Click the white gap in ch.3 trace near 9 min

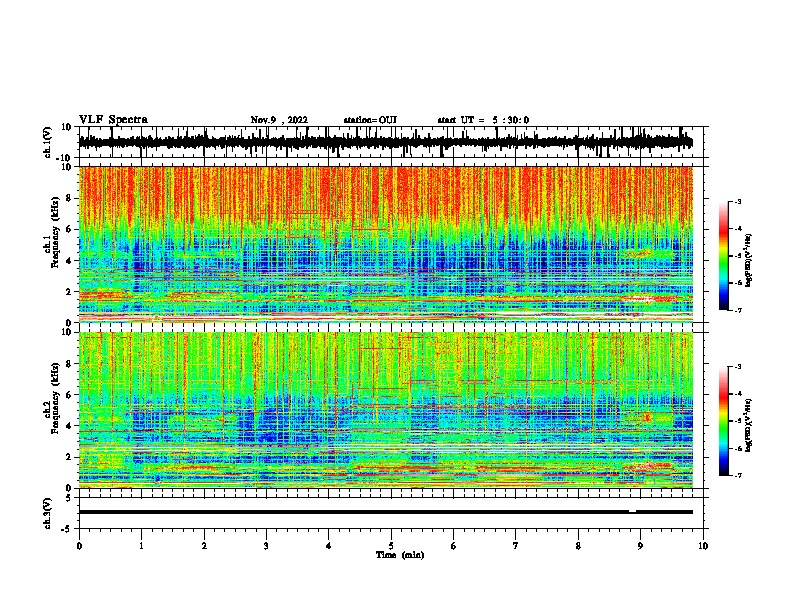pyautogui.click(x=632, y=512)
